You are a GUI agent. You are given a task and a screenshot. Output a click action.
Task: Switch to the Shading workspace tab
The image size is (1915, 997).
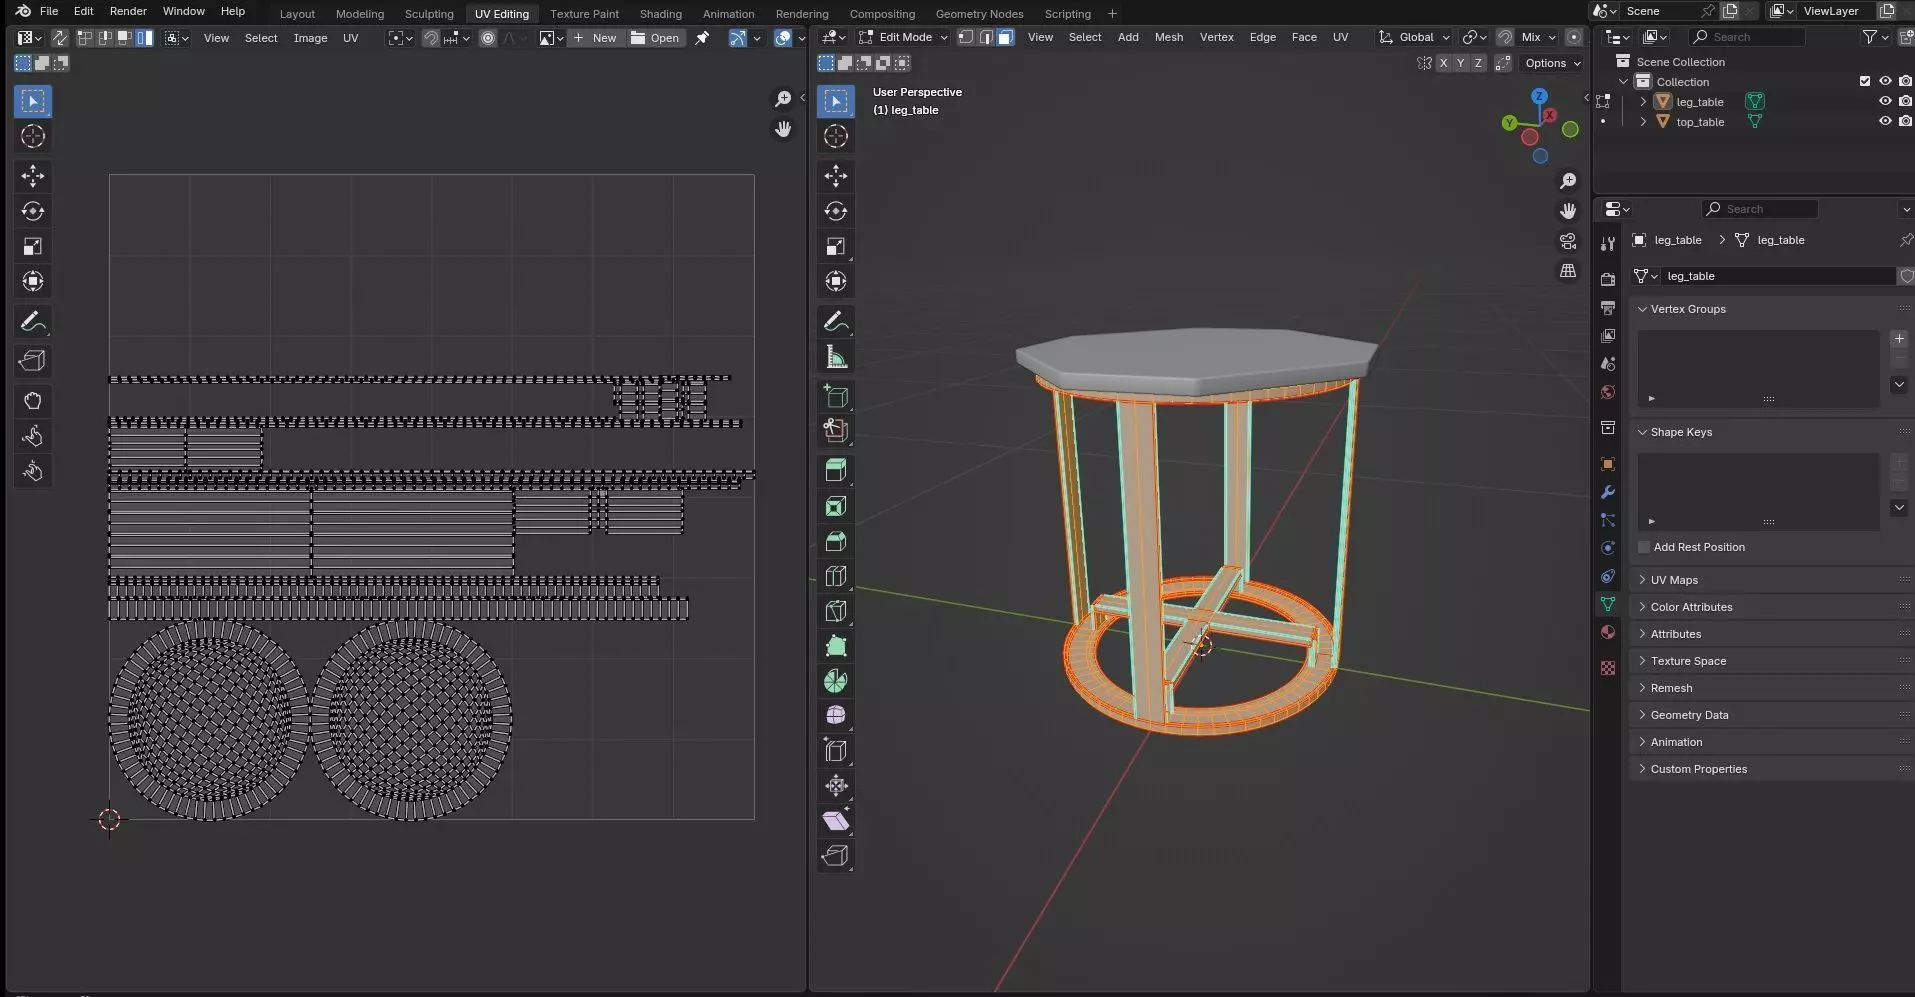click(x=660, y=14)
